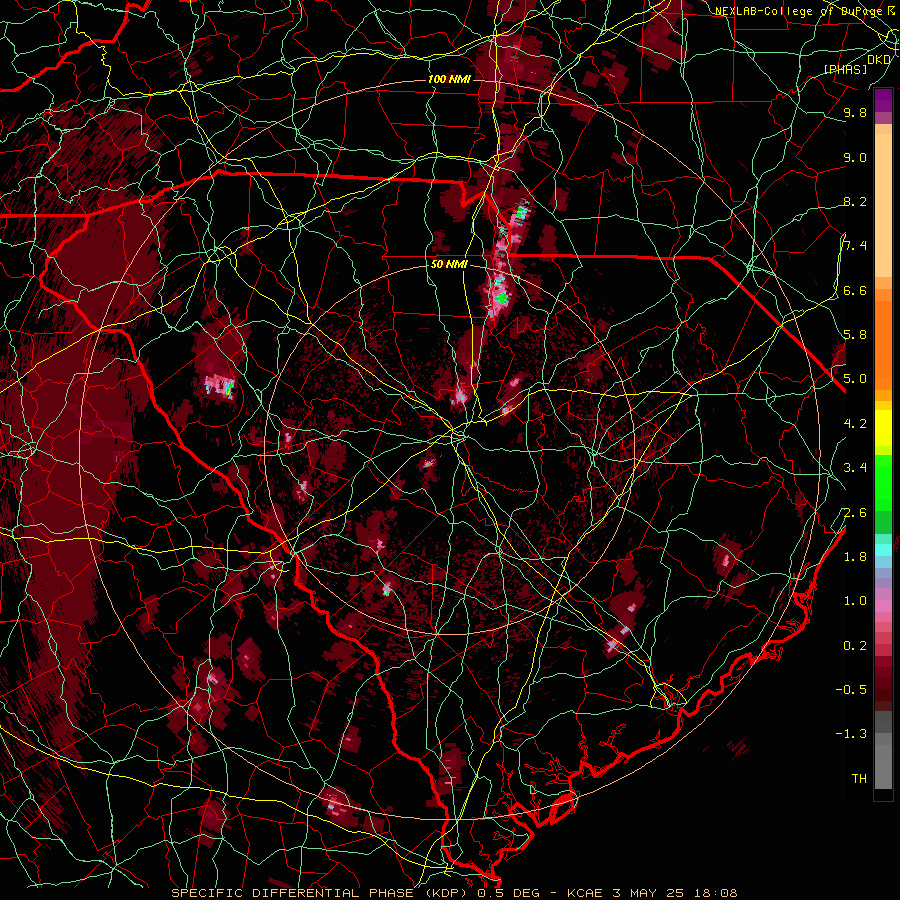Select the 1.8 legend value
The image size is (900, 900).
(x=855, y=557)
